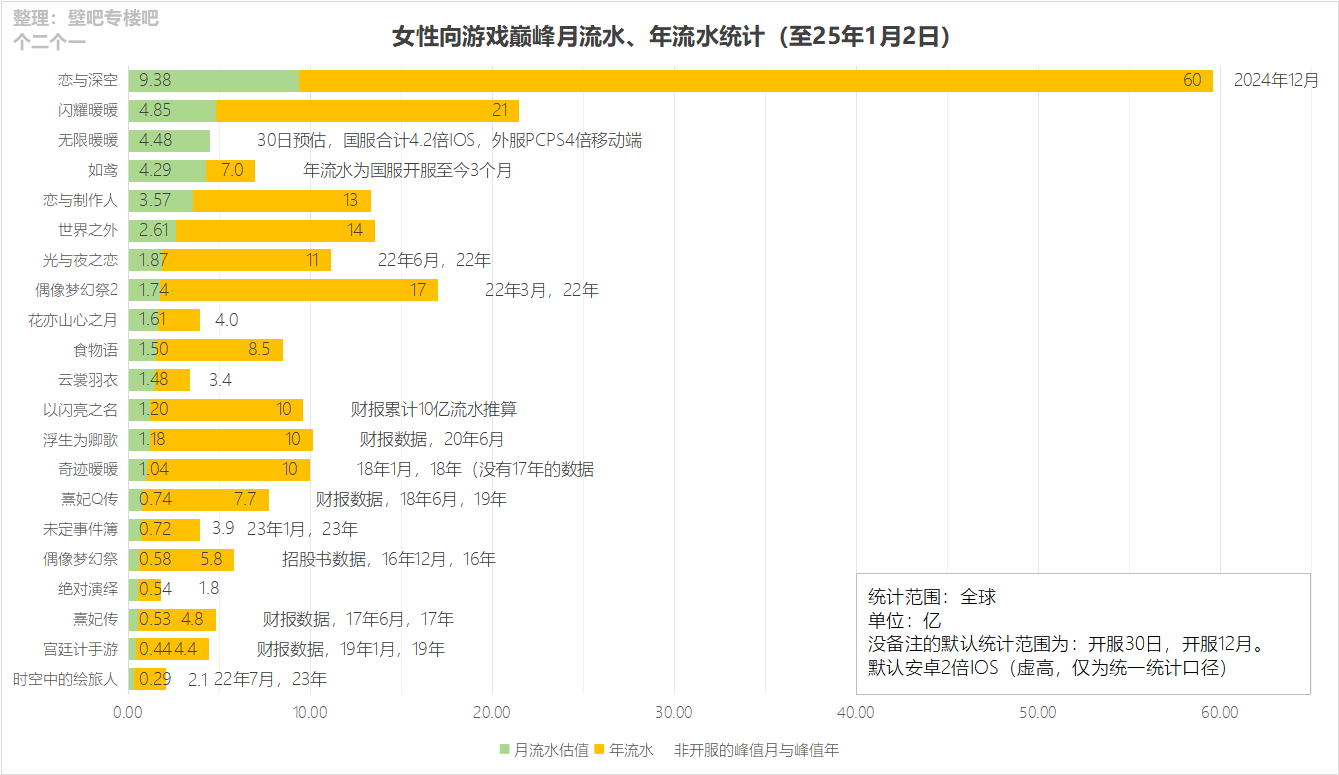
Task: Select the 绝对演绎 row label
Action: pyautogui.click(x=88, y=590)
